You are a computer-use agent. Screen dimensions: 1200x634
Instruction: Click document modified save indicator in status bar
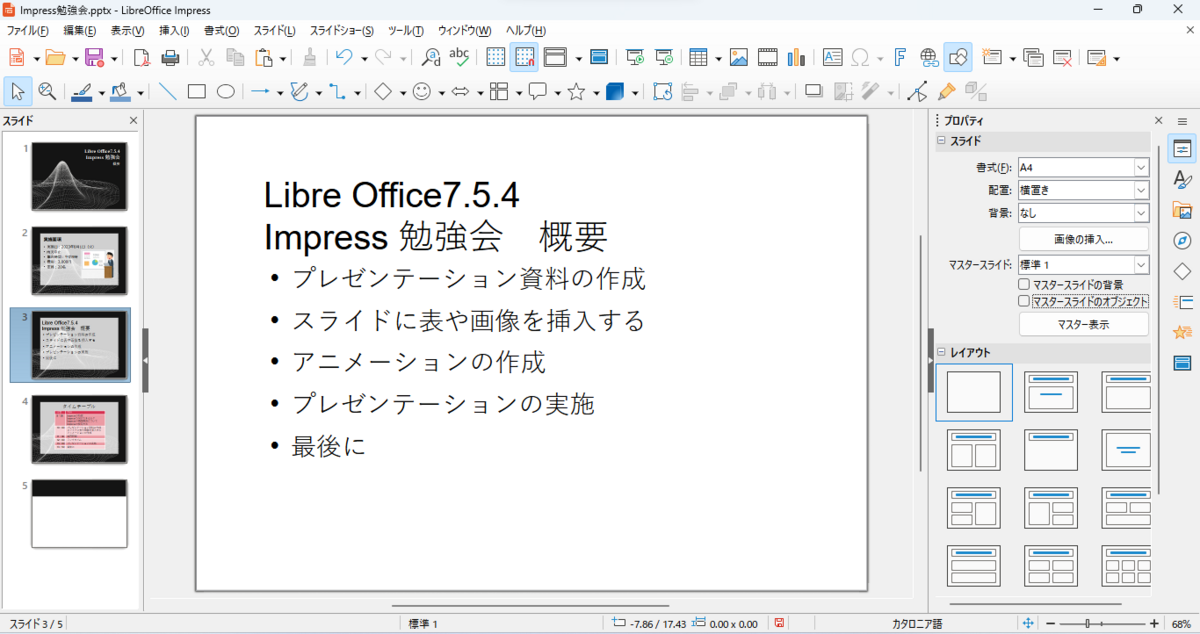coord(779,624)
